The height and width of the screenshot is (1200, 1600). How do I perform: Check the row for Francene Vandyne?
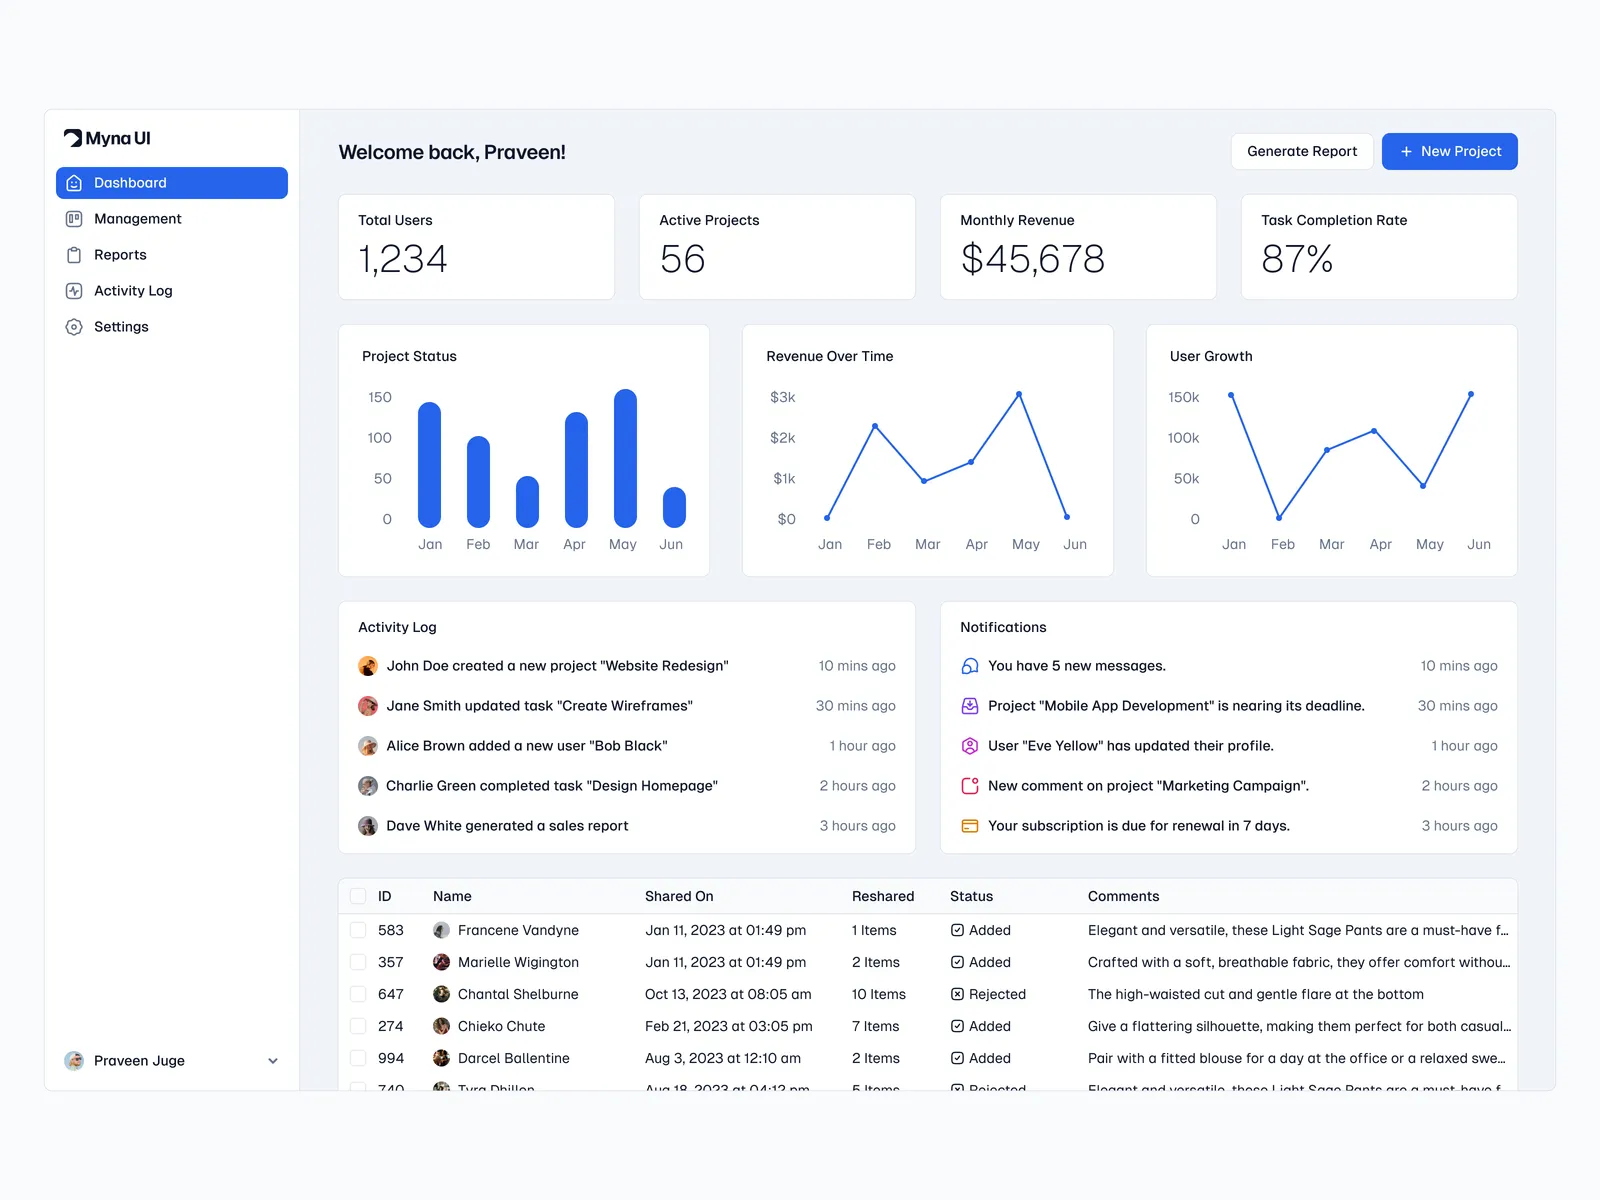point(358,930)
